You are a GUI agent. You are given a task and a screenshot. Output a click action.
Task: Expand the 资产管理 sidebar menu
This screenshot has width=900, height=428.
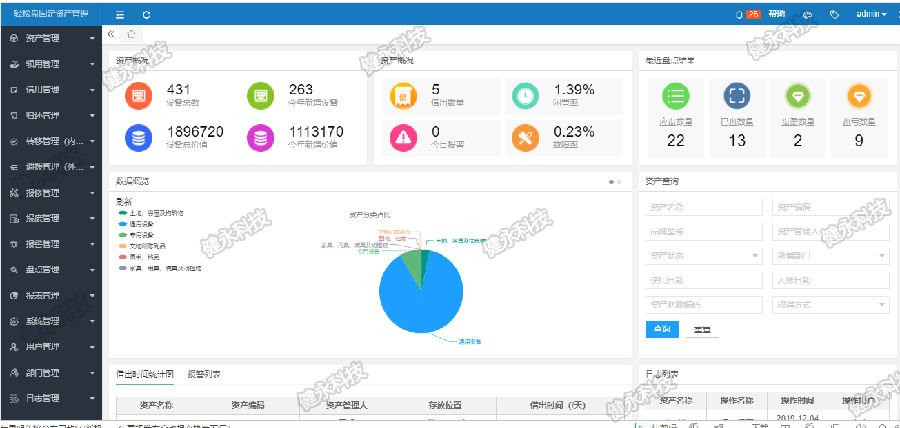pos(50,38)
